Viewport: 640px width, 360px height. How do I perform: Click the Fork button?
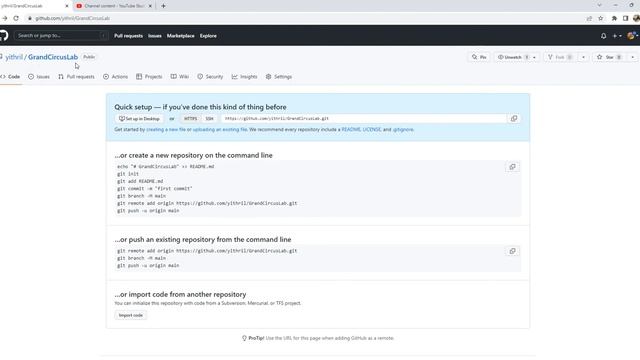(x=560, y=57)
